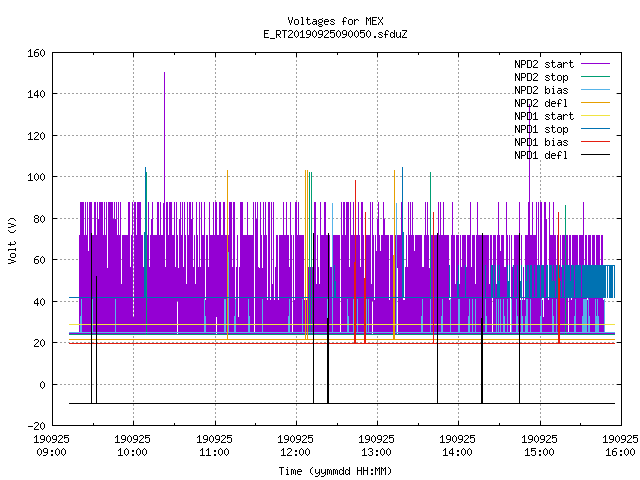Click the -20 y-axis tick label
This screenshot has height=480, width=640.
point(36,426)
